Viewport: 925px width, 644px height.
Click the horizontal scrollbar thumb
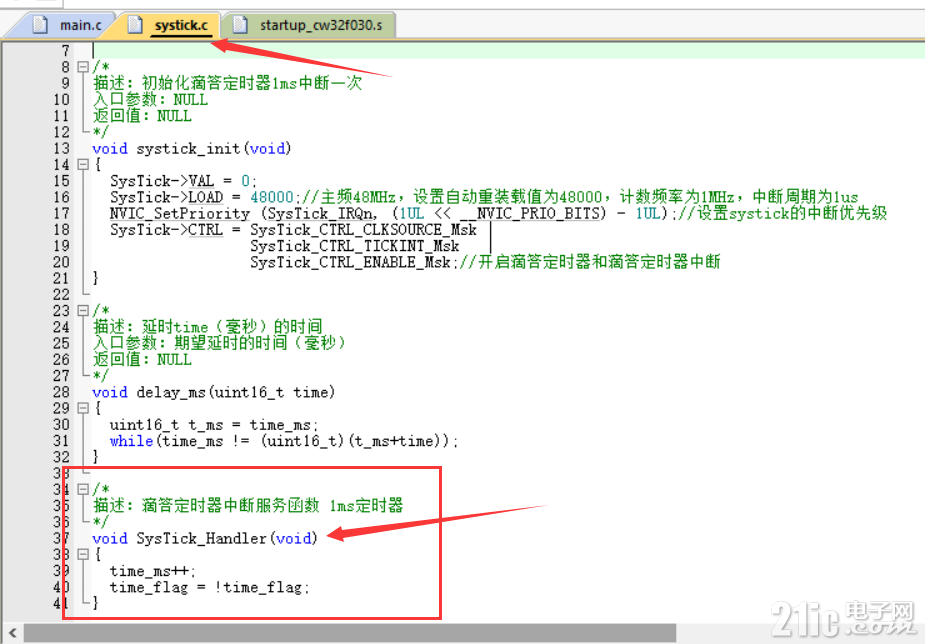point(349,634)
